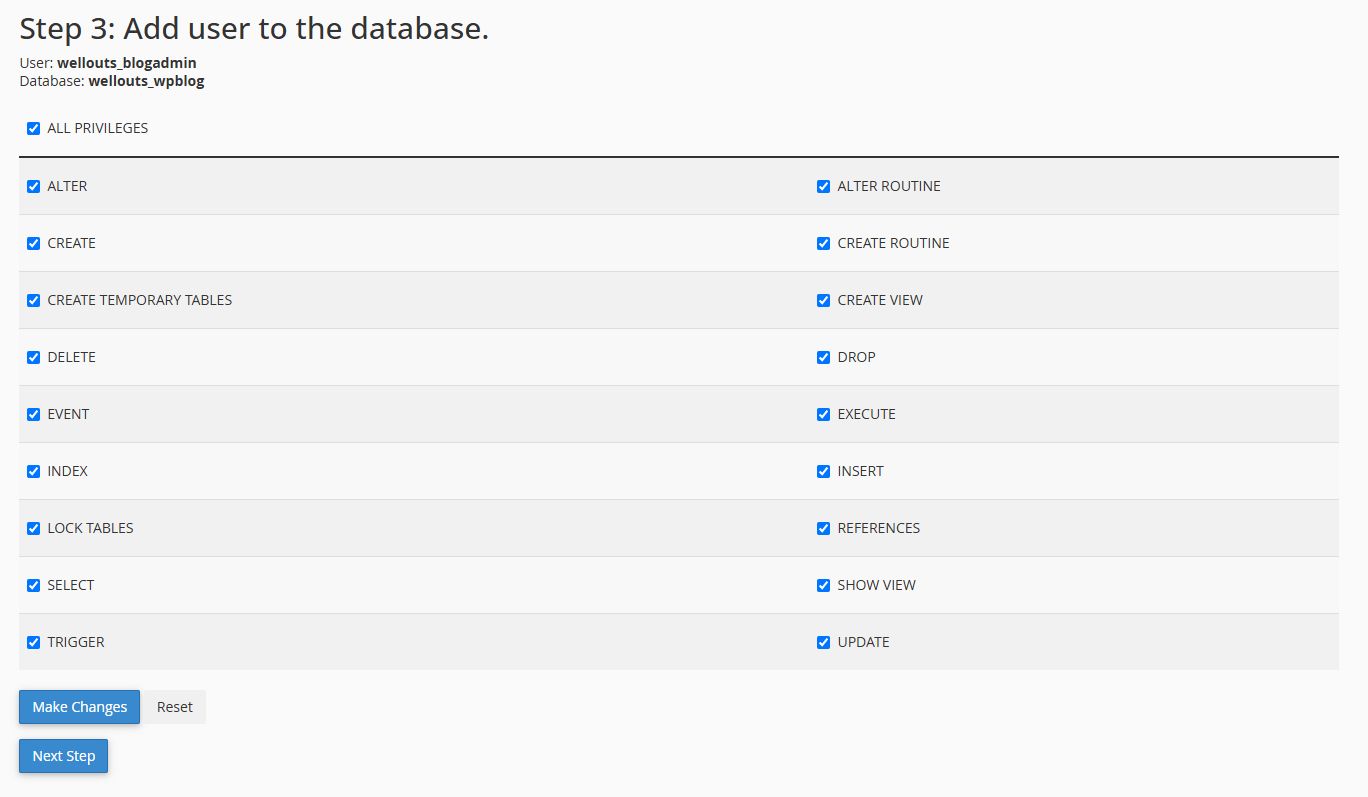Uncheck the ALL PRIVILEGES checkbox
This screenshot has width=1368, height=797.
(x=33, y=128)
